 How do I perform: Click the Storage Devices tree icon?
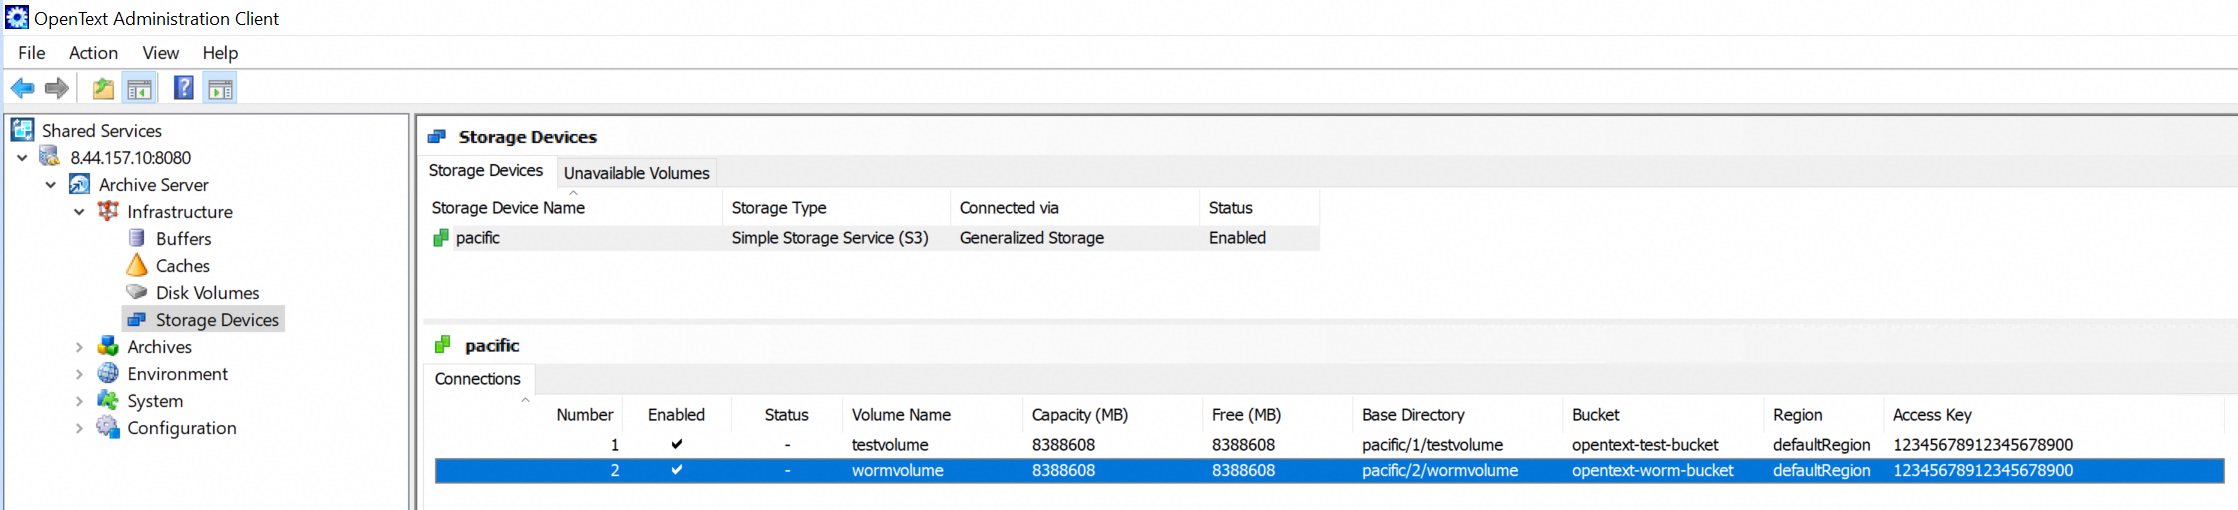click(x=137, y=319)
